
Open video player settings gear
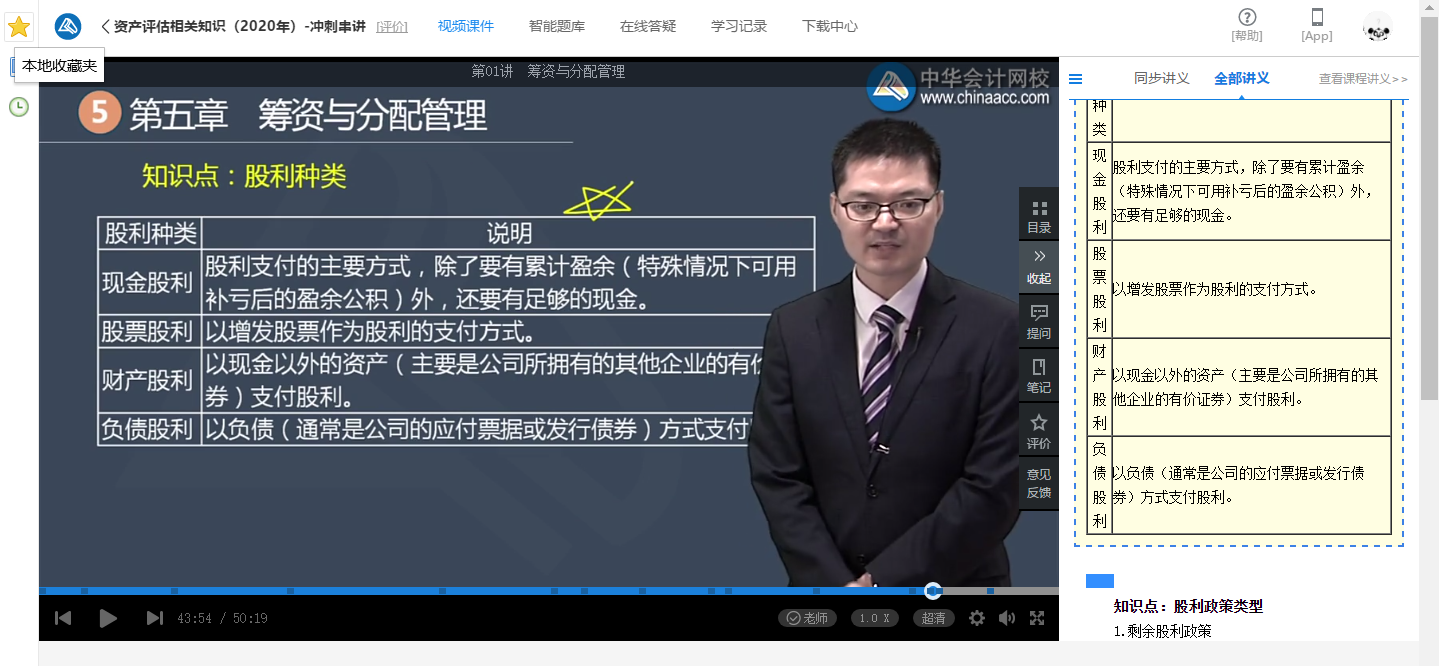(977, 618)
